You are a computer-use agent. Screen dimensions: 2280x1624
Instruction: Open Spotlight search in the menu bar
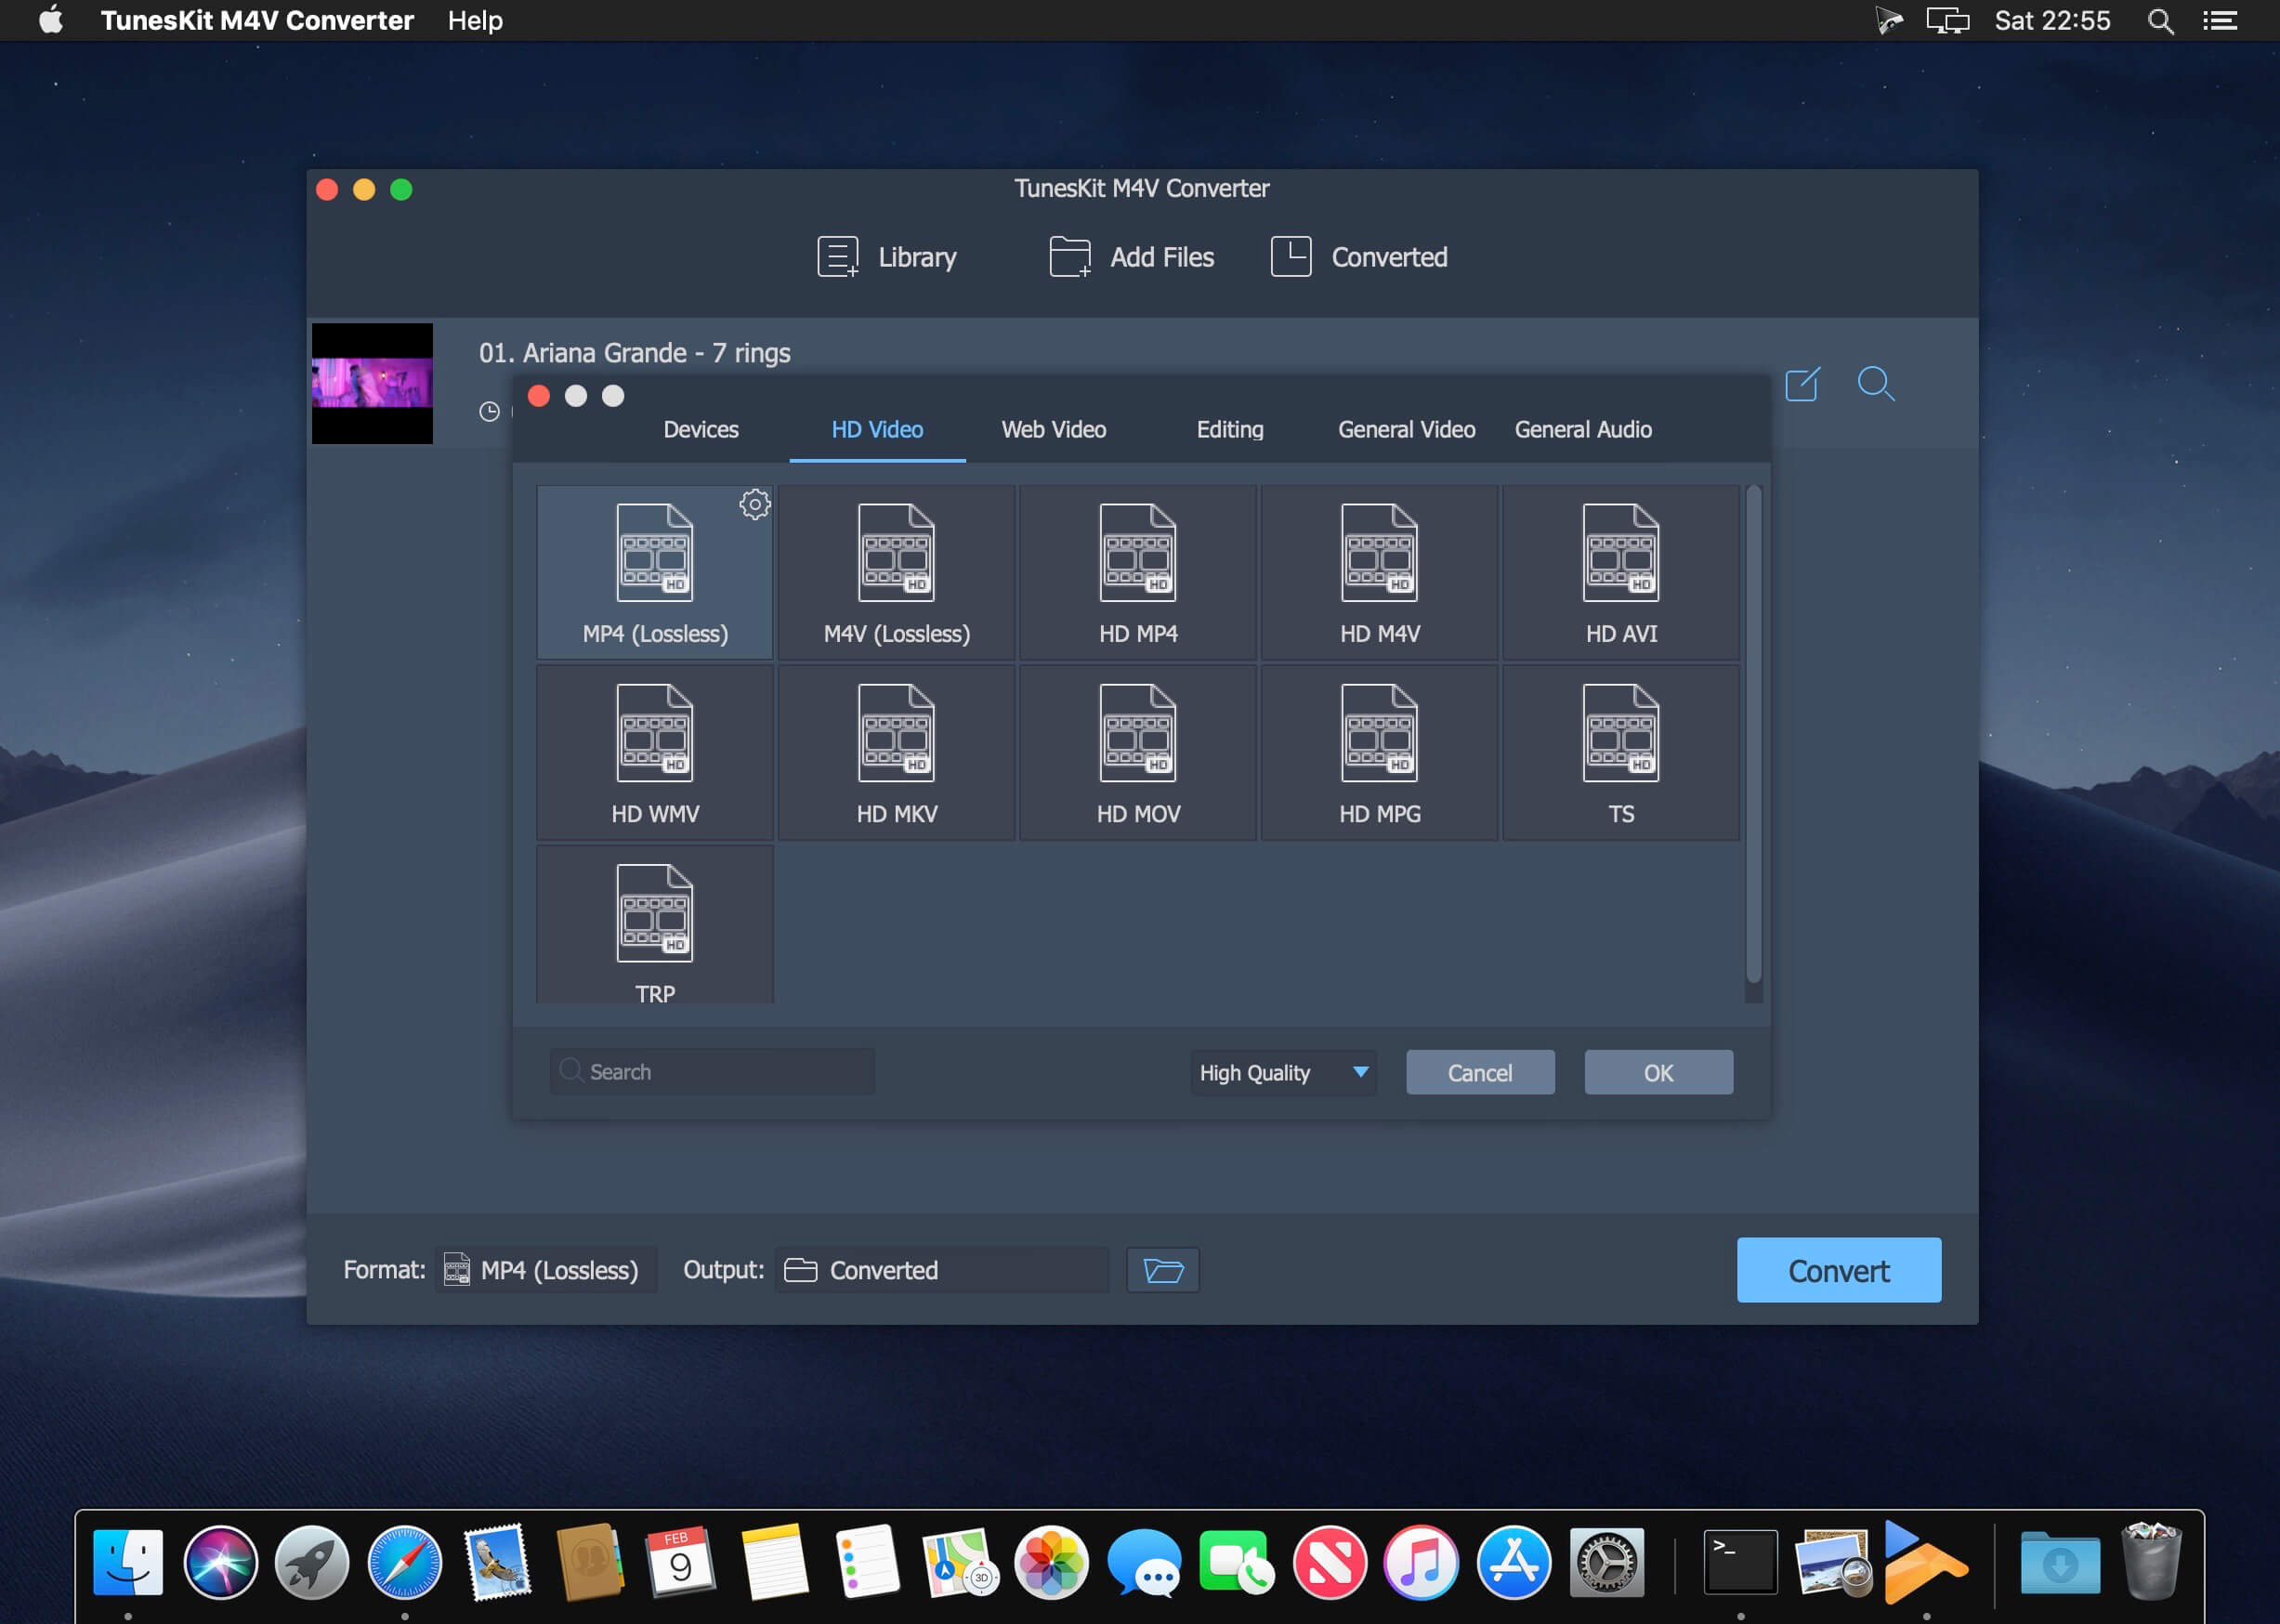[2160, 20]
